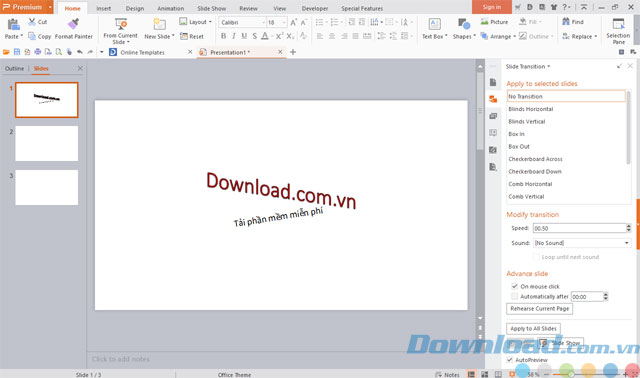Switch to Normal view in status bar
640x378 pixels.
tap(471, 374)
